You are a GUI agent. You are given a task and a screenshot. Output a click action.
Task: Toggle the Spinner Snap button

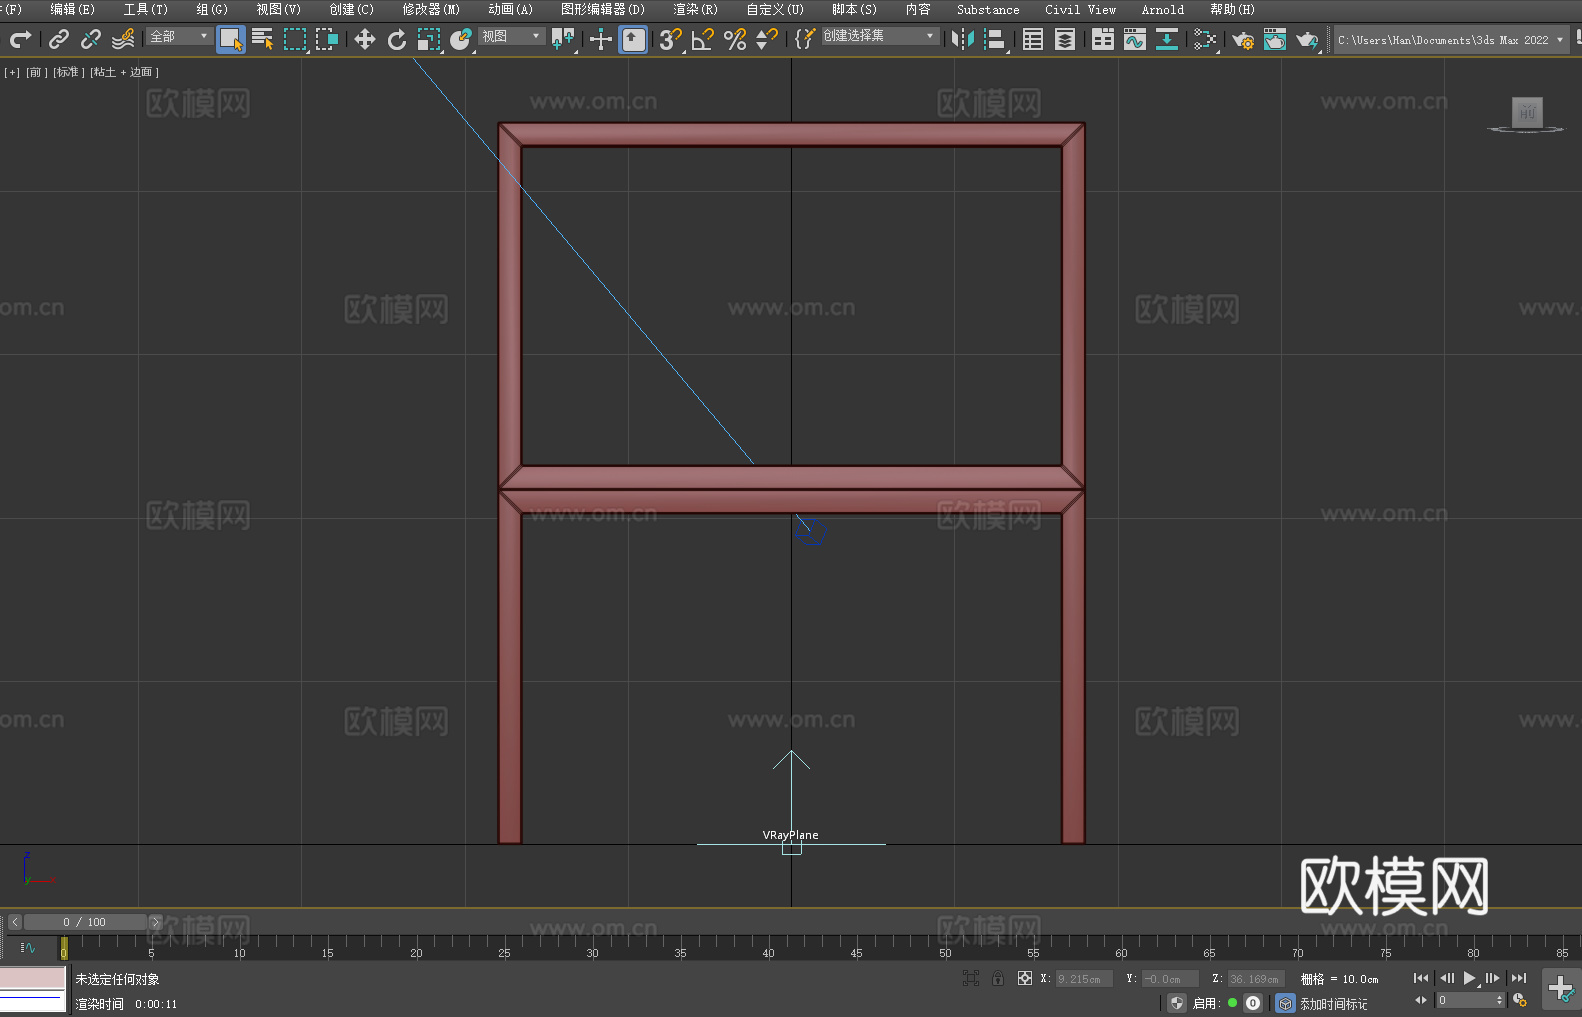click(767, 39)
